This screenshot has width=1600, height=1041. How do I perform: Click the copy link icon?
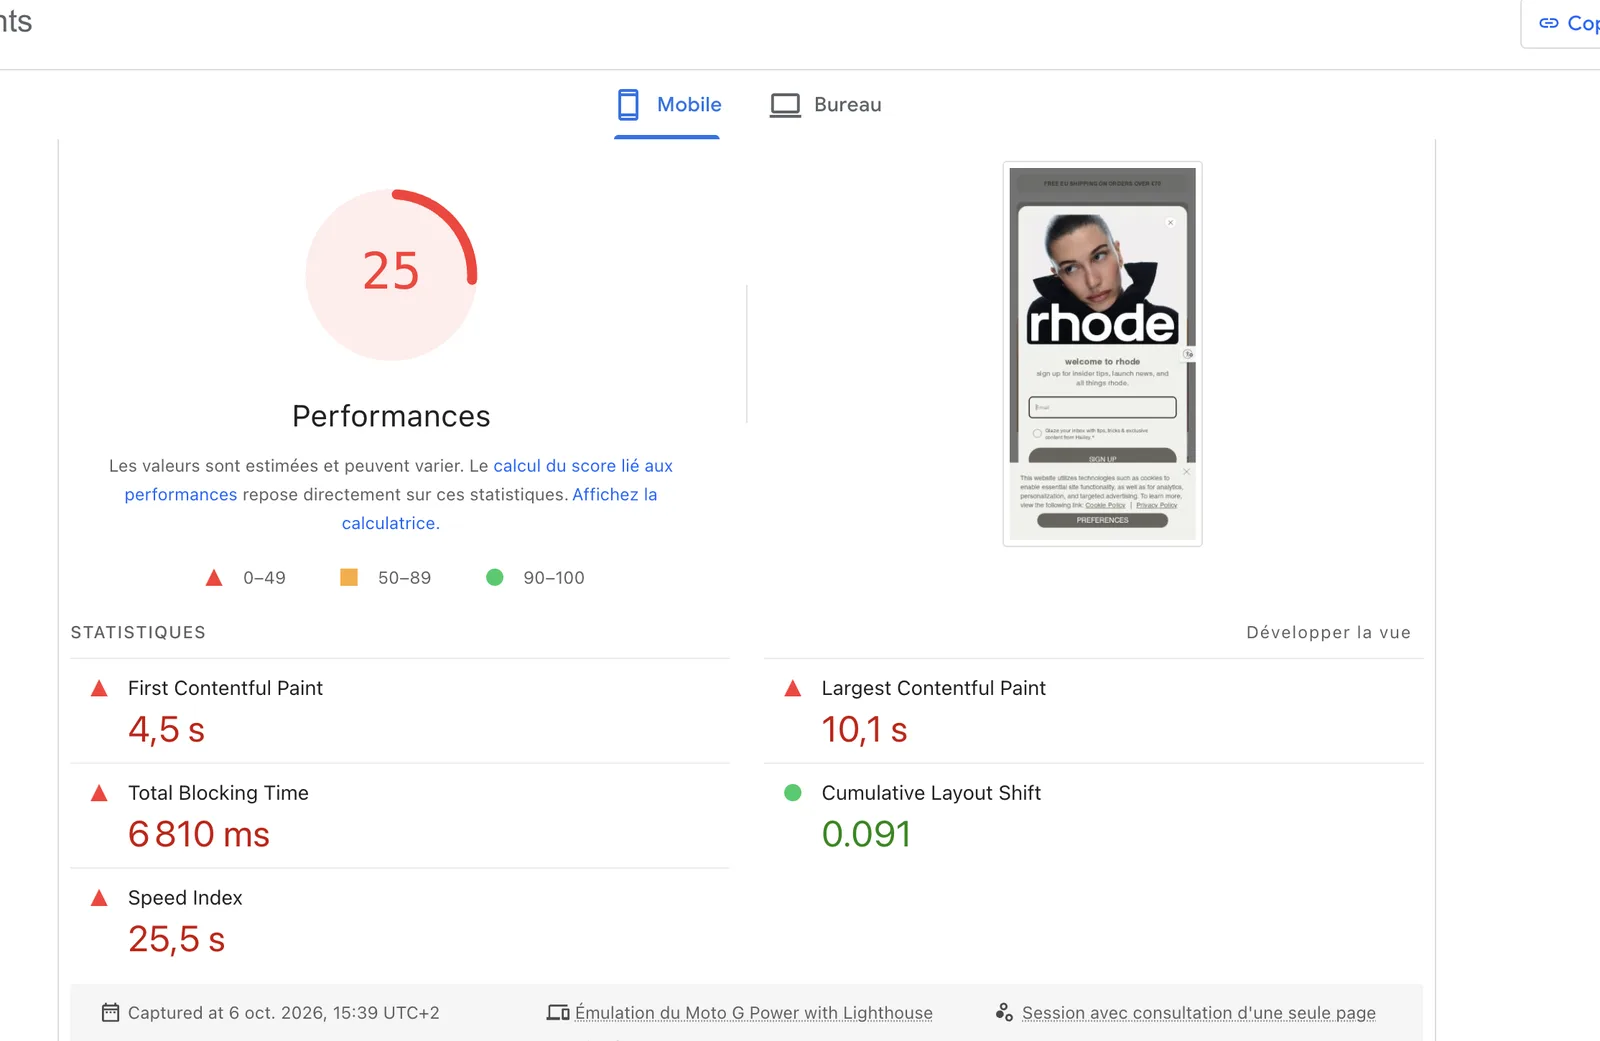[x=1548, y=23]
